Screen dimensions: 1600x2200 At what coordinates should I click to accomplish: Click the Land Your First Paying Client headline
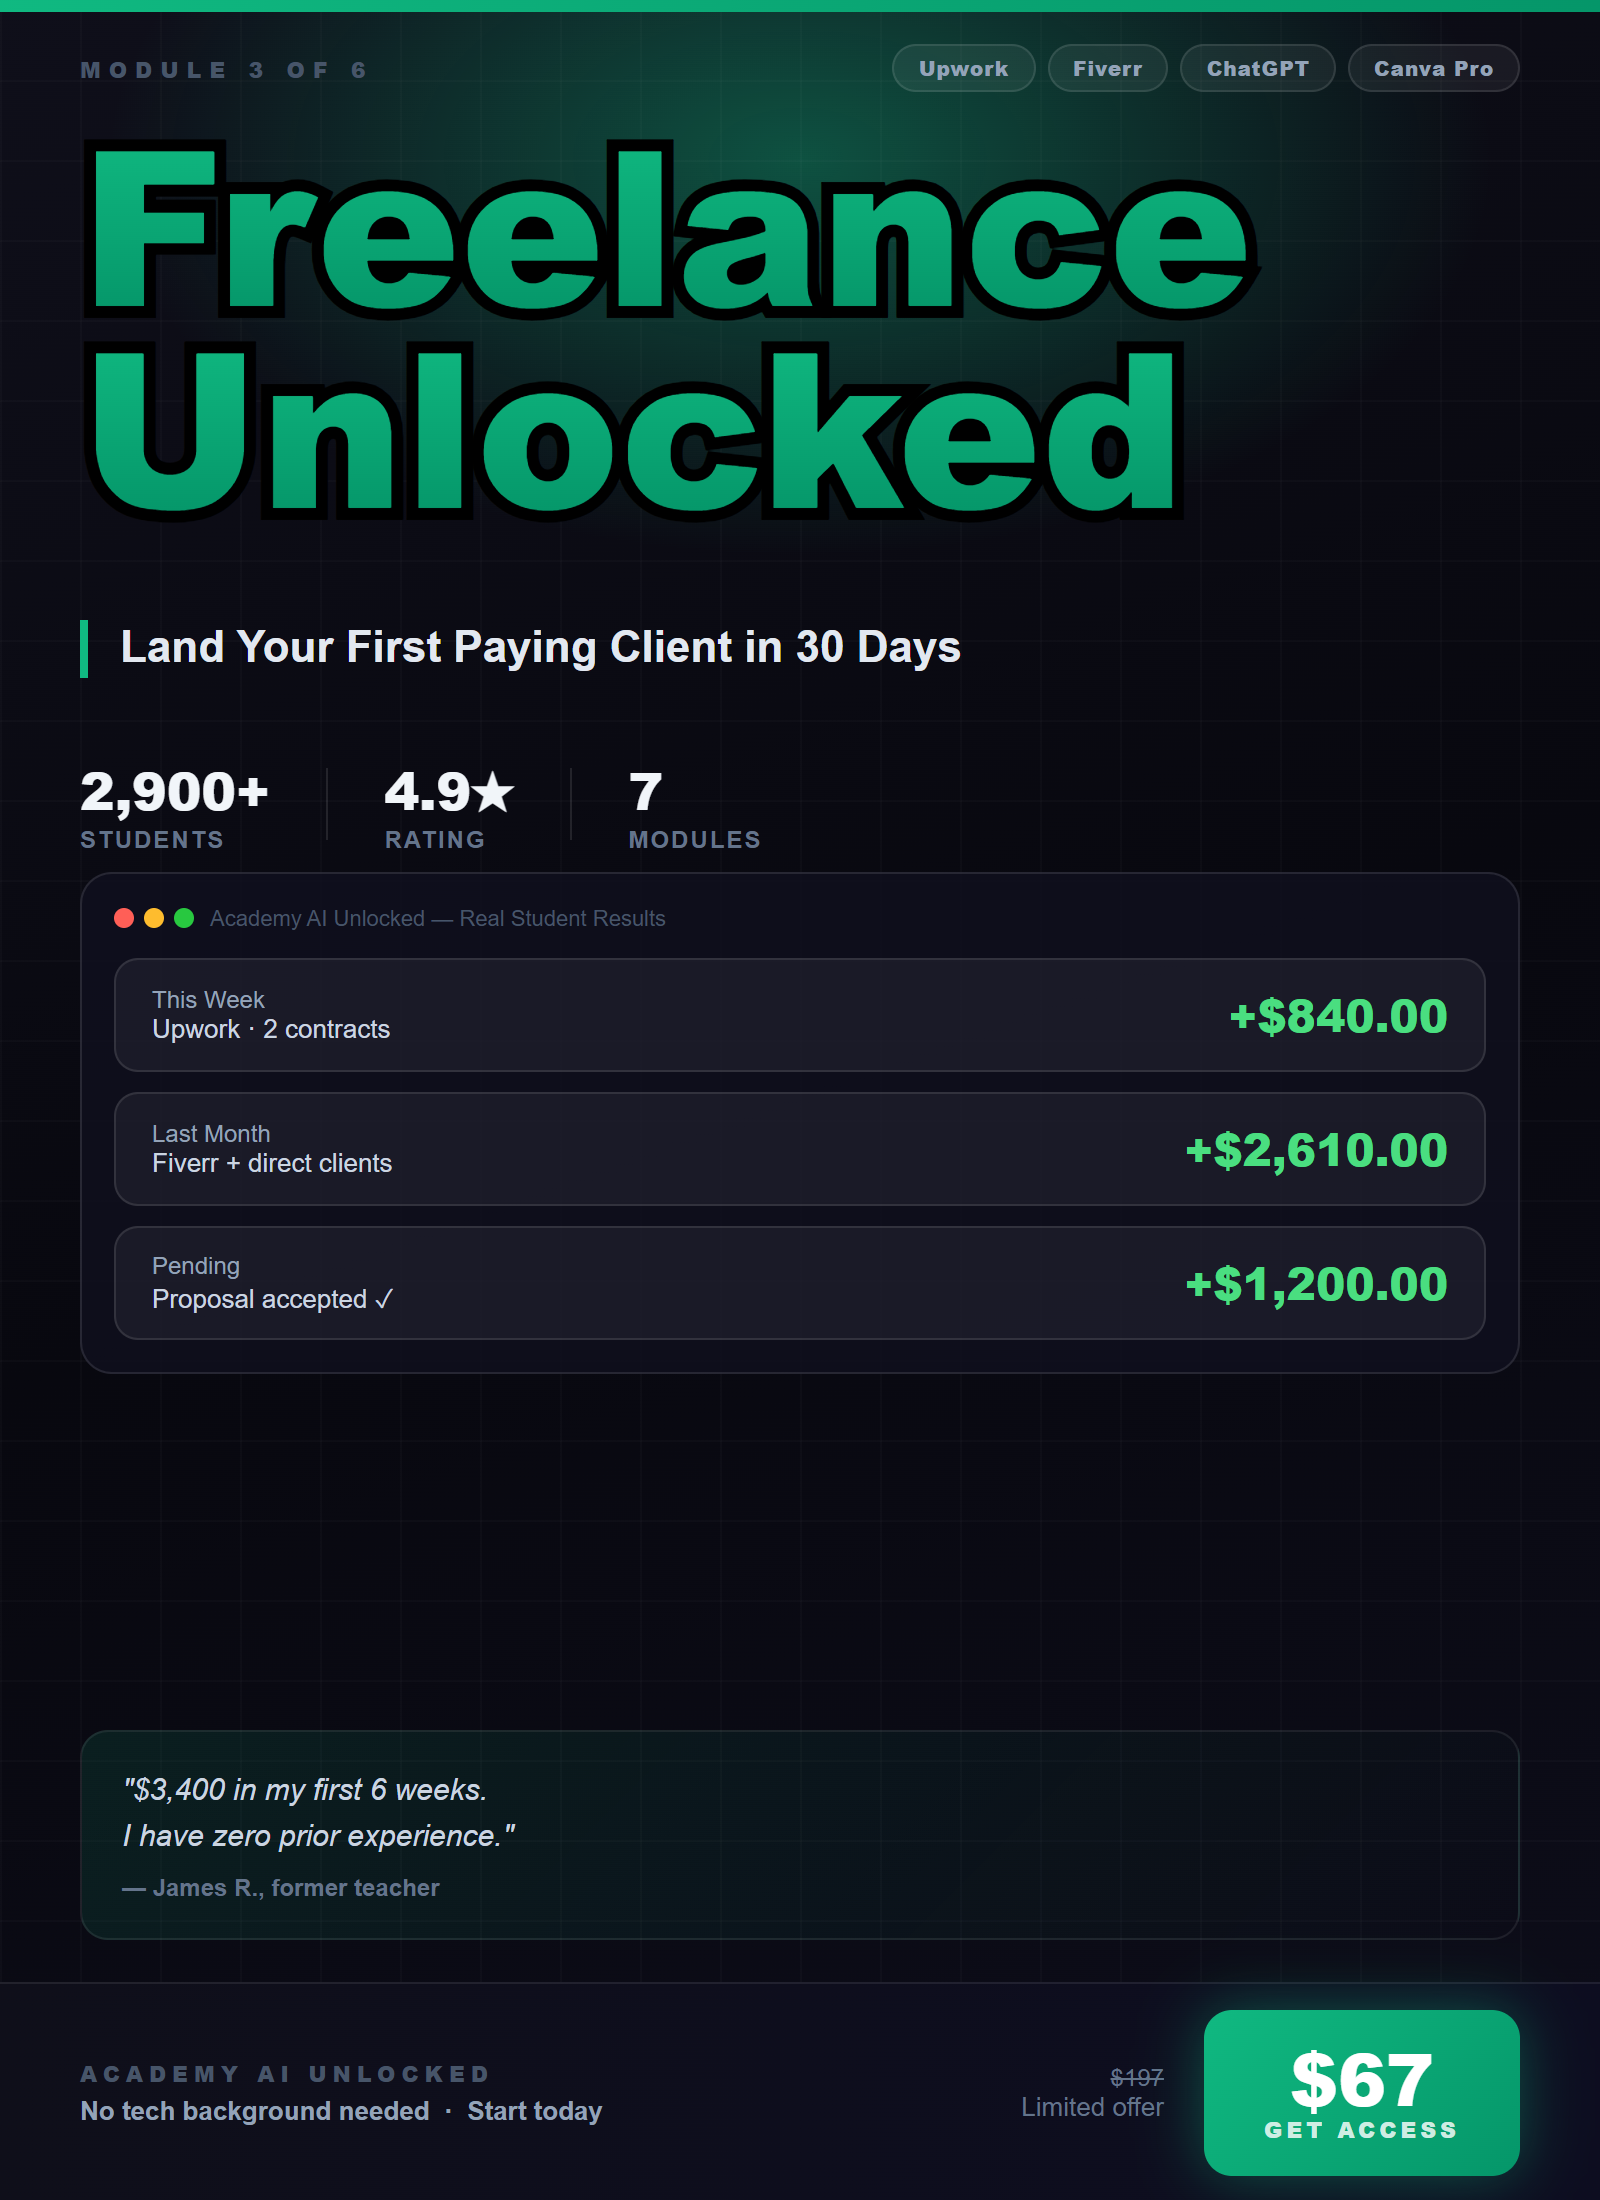click(x=540, y=647)
